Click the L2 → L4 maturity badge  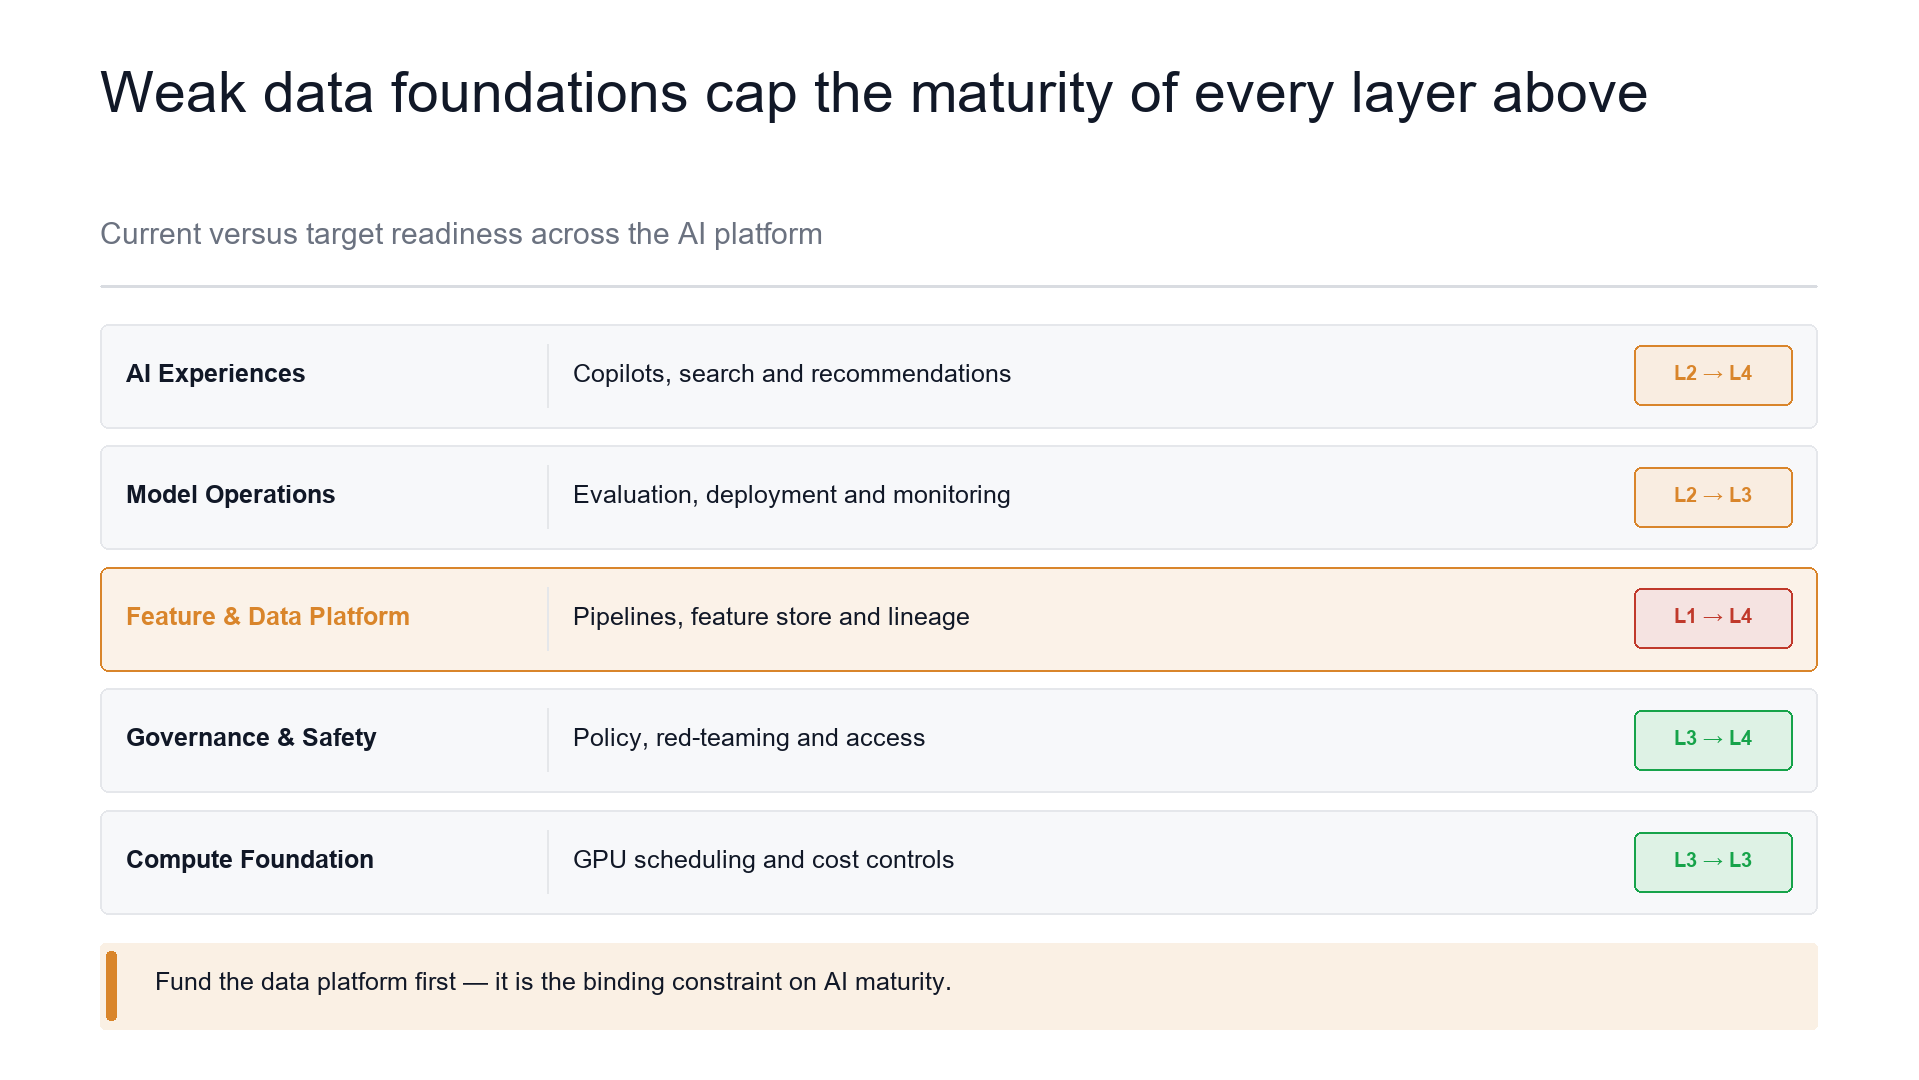click(1713, 375)
